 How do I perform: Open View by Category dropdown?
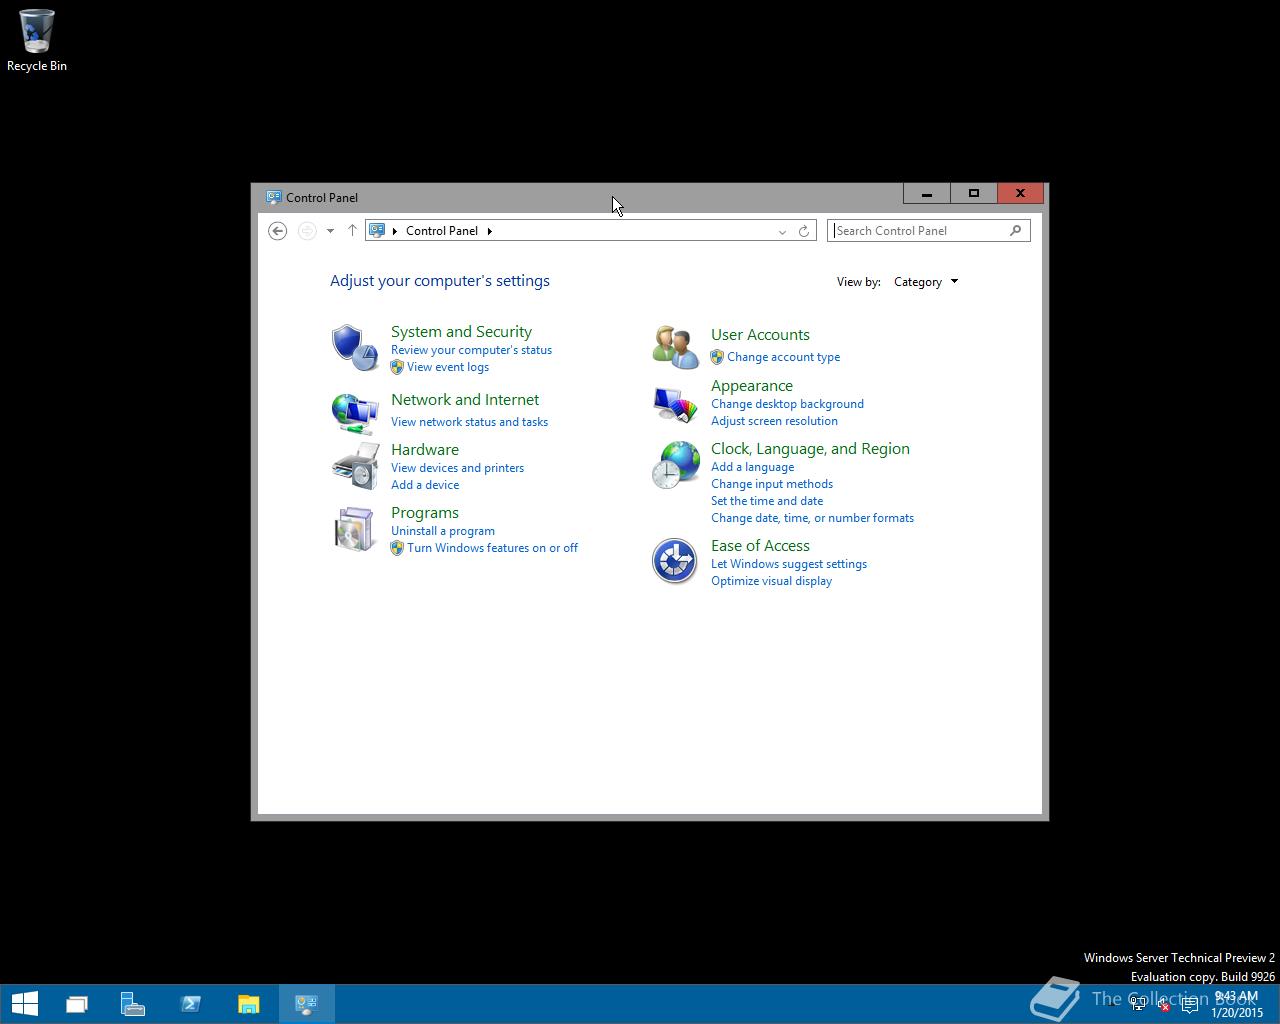(926, 282)
